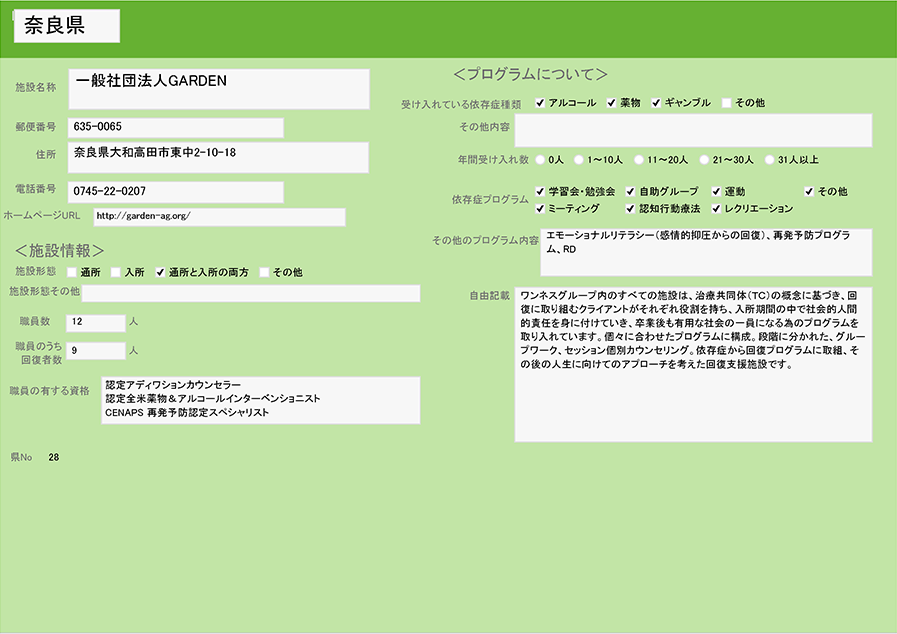Uncheck the 自助グループ checkbox

(x=631, y=191)
